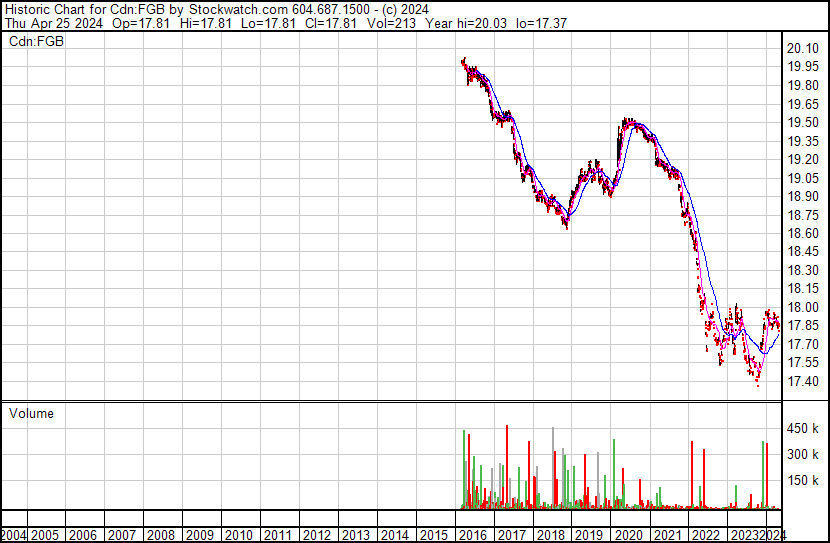Click the 450 k volume axis label
This screenshot has width=830, height=543.
(803, 428)
